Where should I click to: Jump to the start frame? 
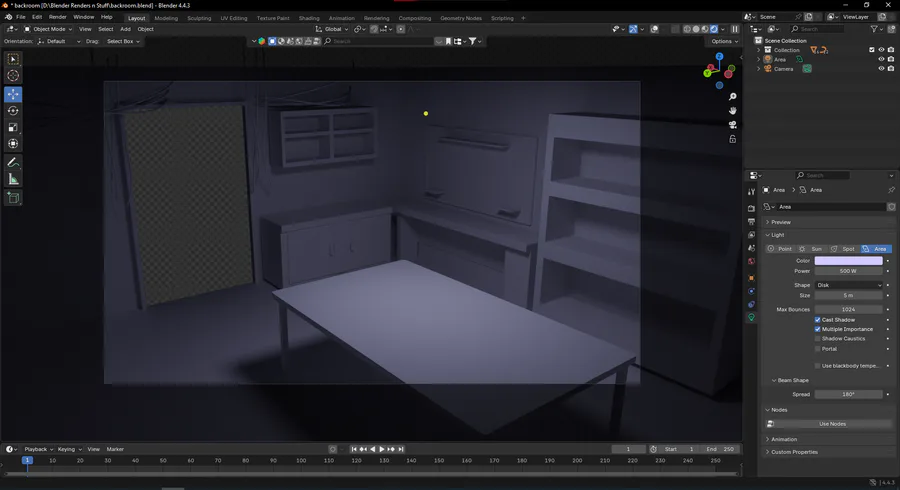(x=354, y=449)
